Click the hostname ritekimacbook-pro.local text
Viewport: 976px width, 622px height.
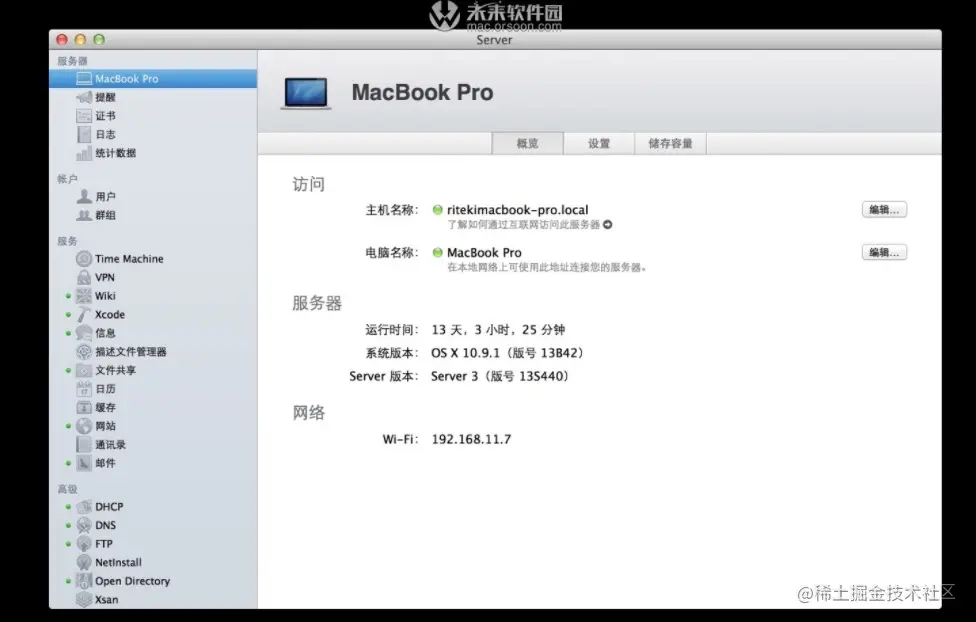(517, 210)
